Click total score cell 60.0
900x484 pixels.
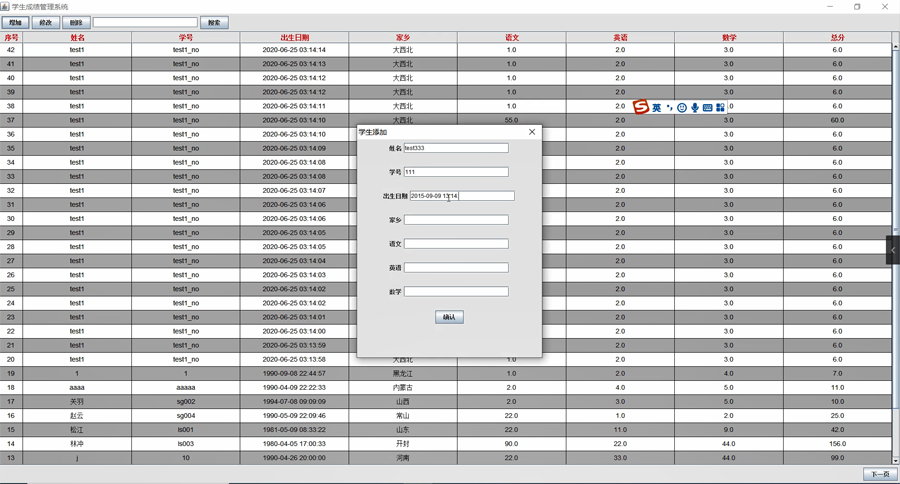(837, 120)
